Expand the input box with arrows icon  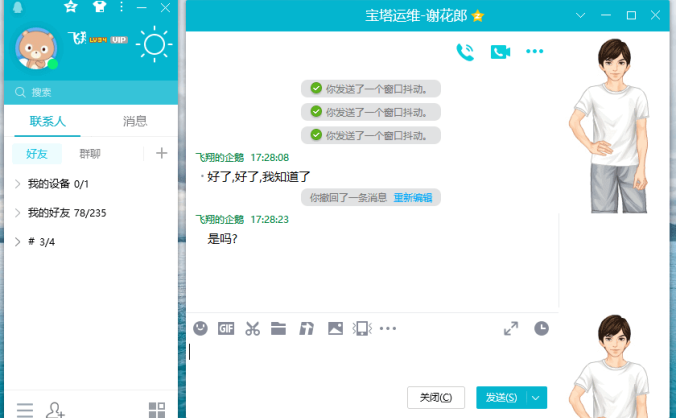[x=511, y=328]
